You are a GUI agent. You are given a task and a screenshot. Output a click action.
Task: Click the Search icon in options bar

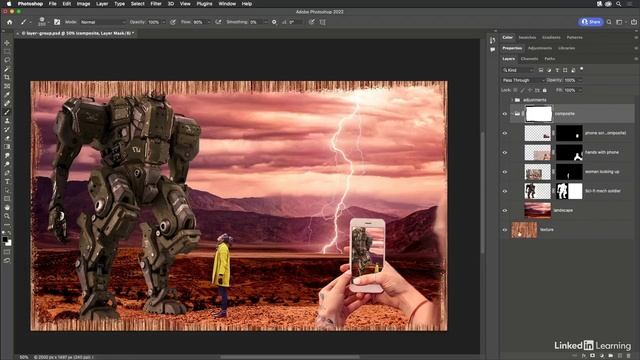[609, 22]
